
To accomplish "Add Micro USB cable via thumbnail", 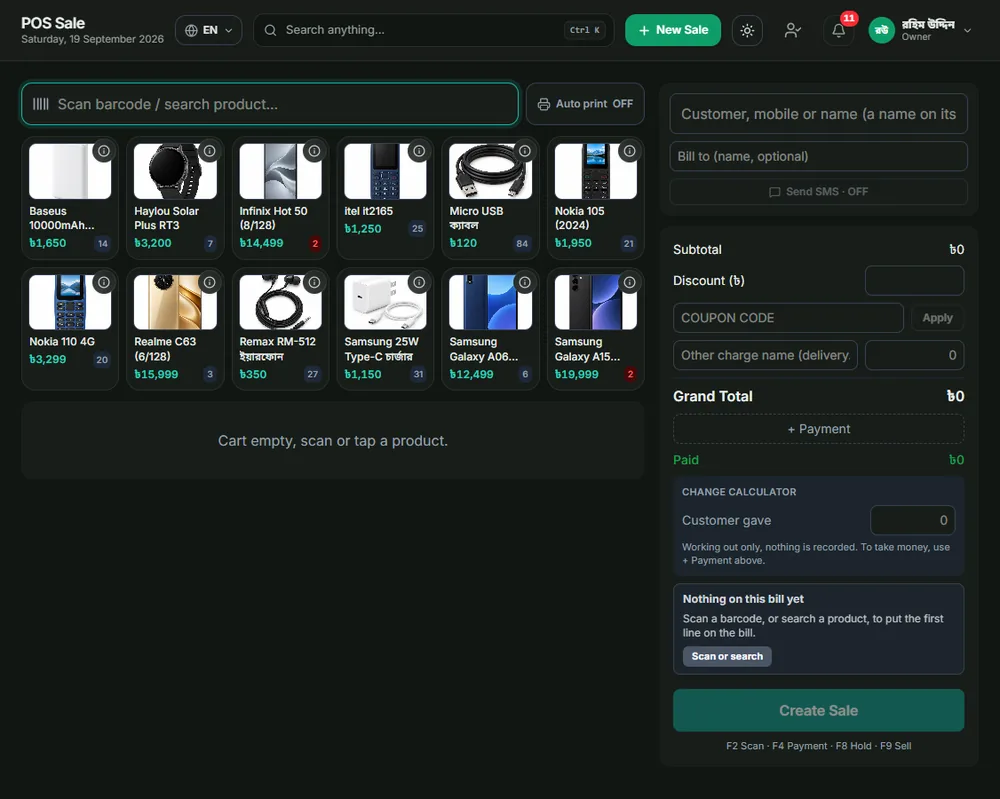I will click(490, 171).
